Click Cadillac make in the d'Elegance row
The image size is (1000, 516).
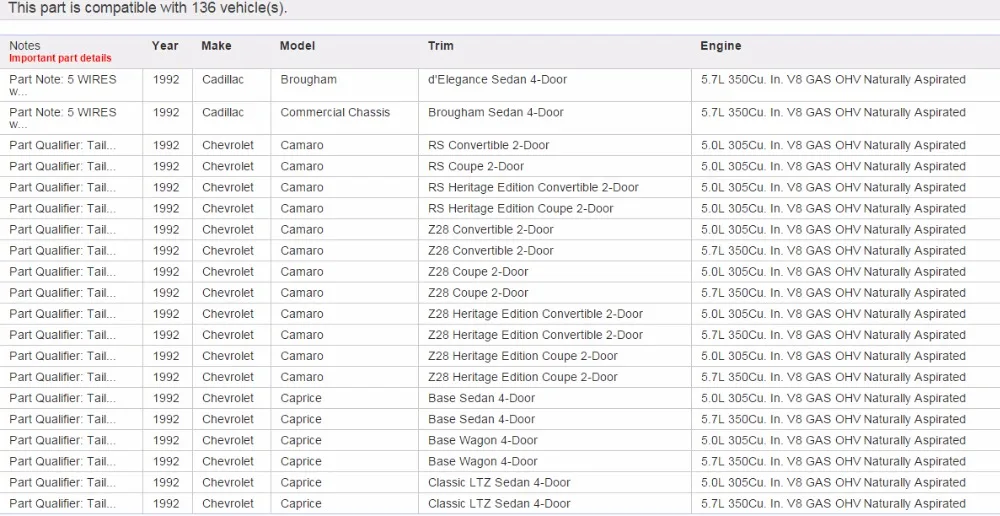click(223, 80)
